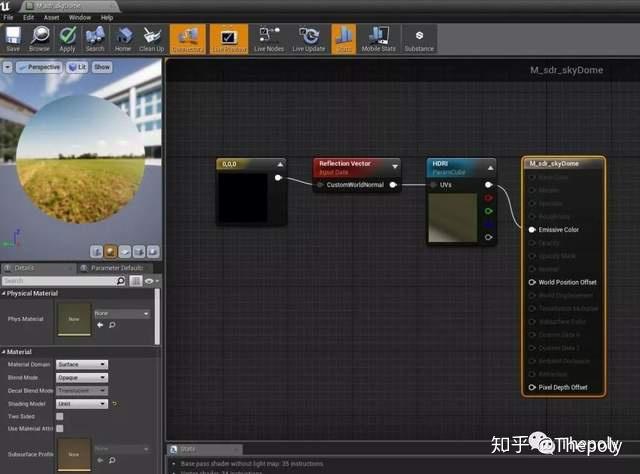Open the Blend Mode dropdown
The height and width of the screenshot is (474, 640).
tap(82, 377)
